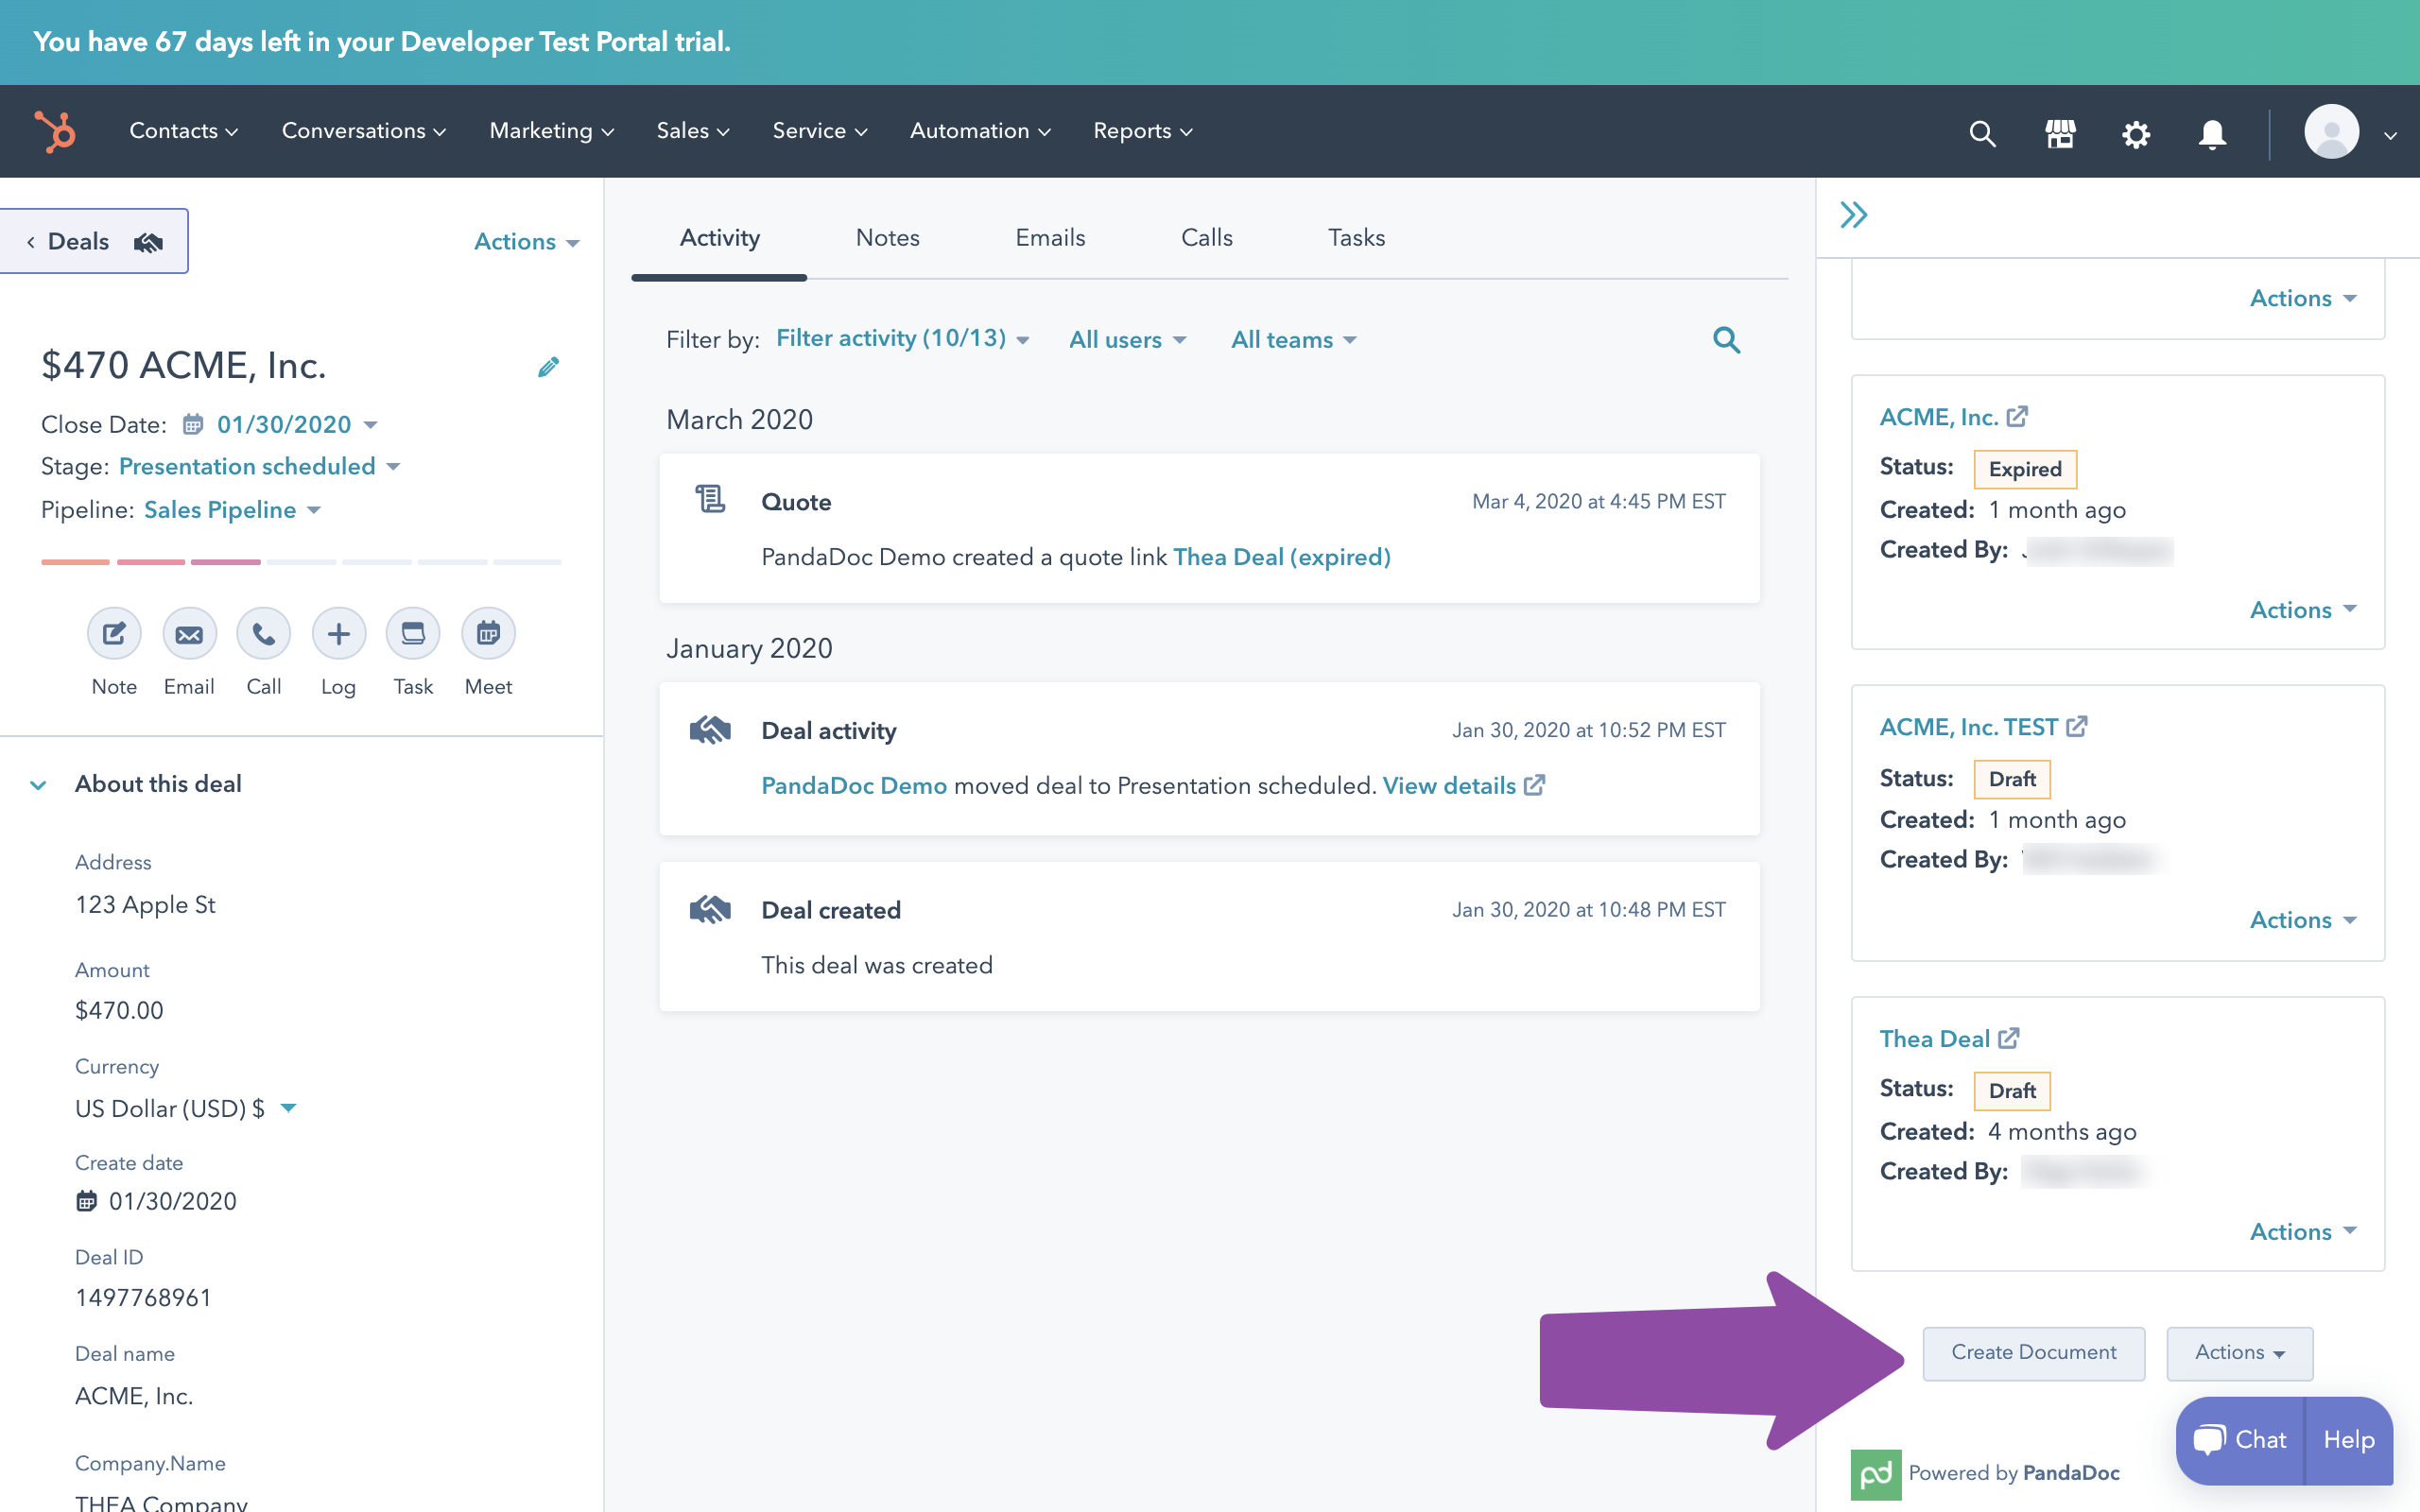Open Actions for ACME, Inc. TEST document
This screenshot has height=1512, width=2420.
tap(2303, 920)
